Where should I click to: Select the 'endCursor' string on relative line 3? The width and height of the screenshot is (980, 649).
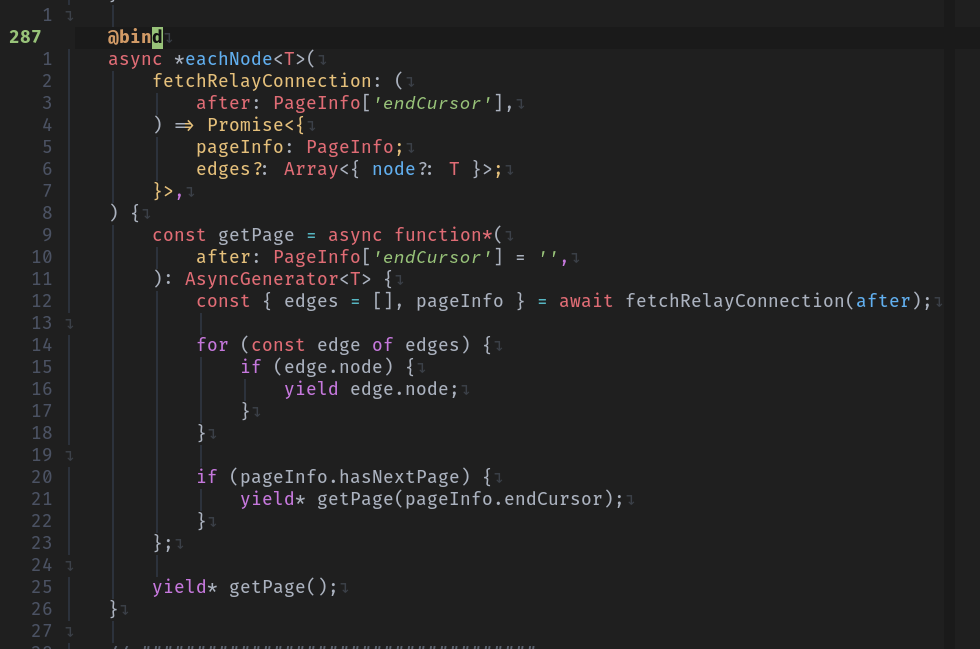pos(432,103)
